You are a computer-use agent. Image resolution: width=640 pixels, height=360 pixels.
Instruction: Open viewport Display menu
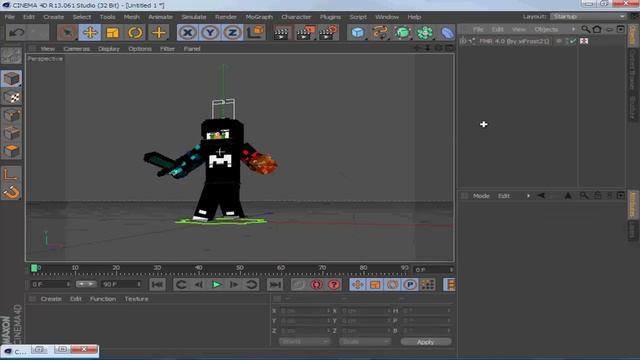coord(109,49)
